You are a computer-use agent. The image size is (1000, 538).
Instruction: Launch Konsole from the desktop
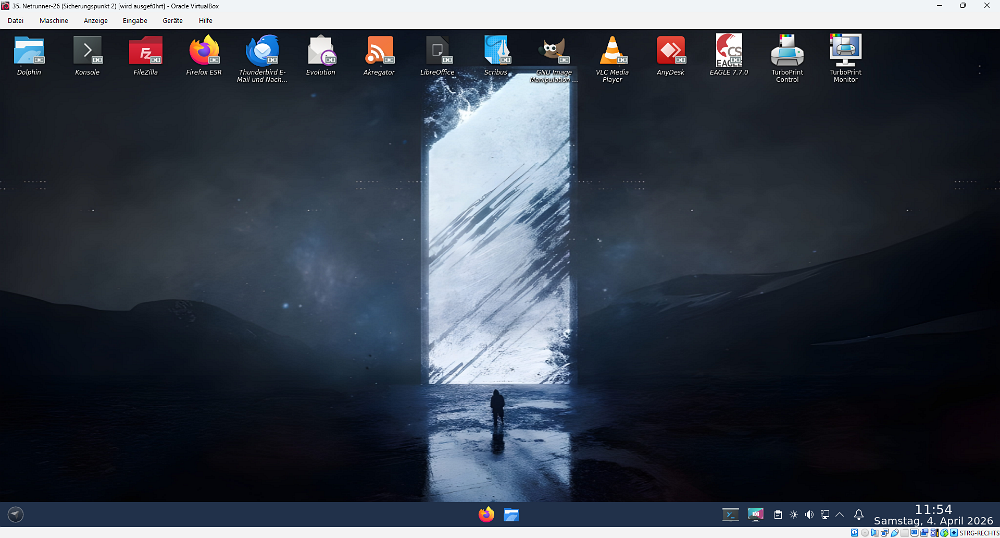click(x=88, y=51)
